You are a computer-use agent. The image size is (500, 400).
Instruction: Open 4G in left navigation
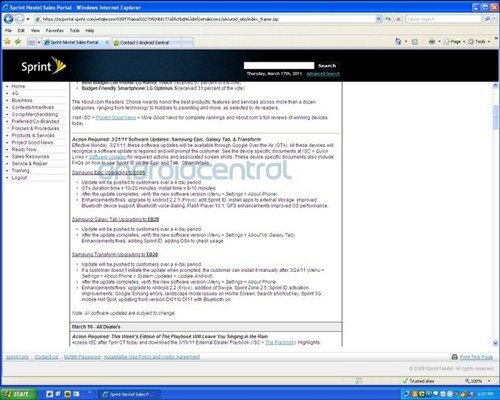tap(15, 93)
